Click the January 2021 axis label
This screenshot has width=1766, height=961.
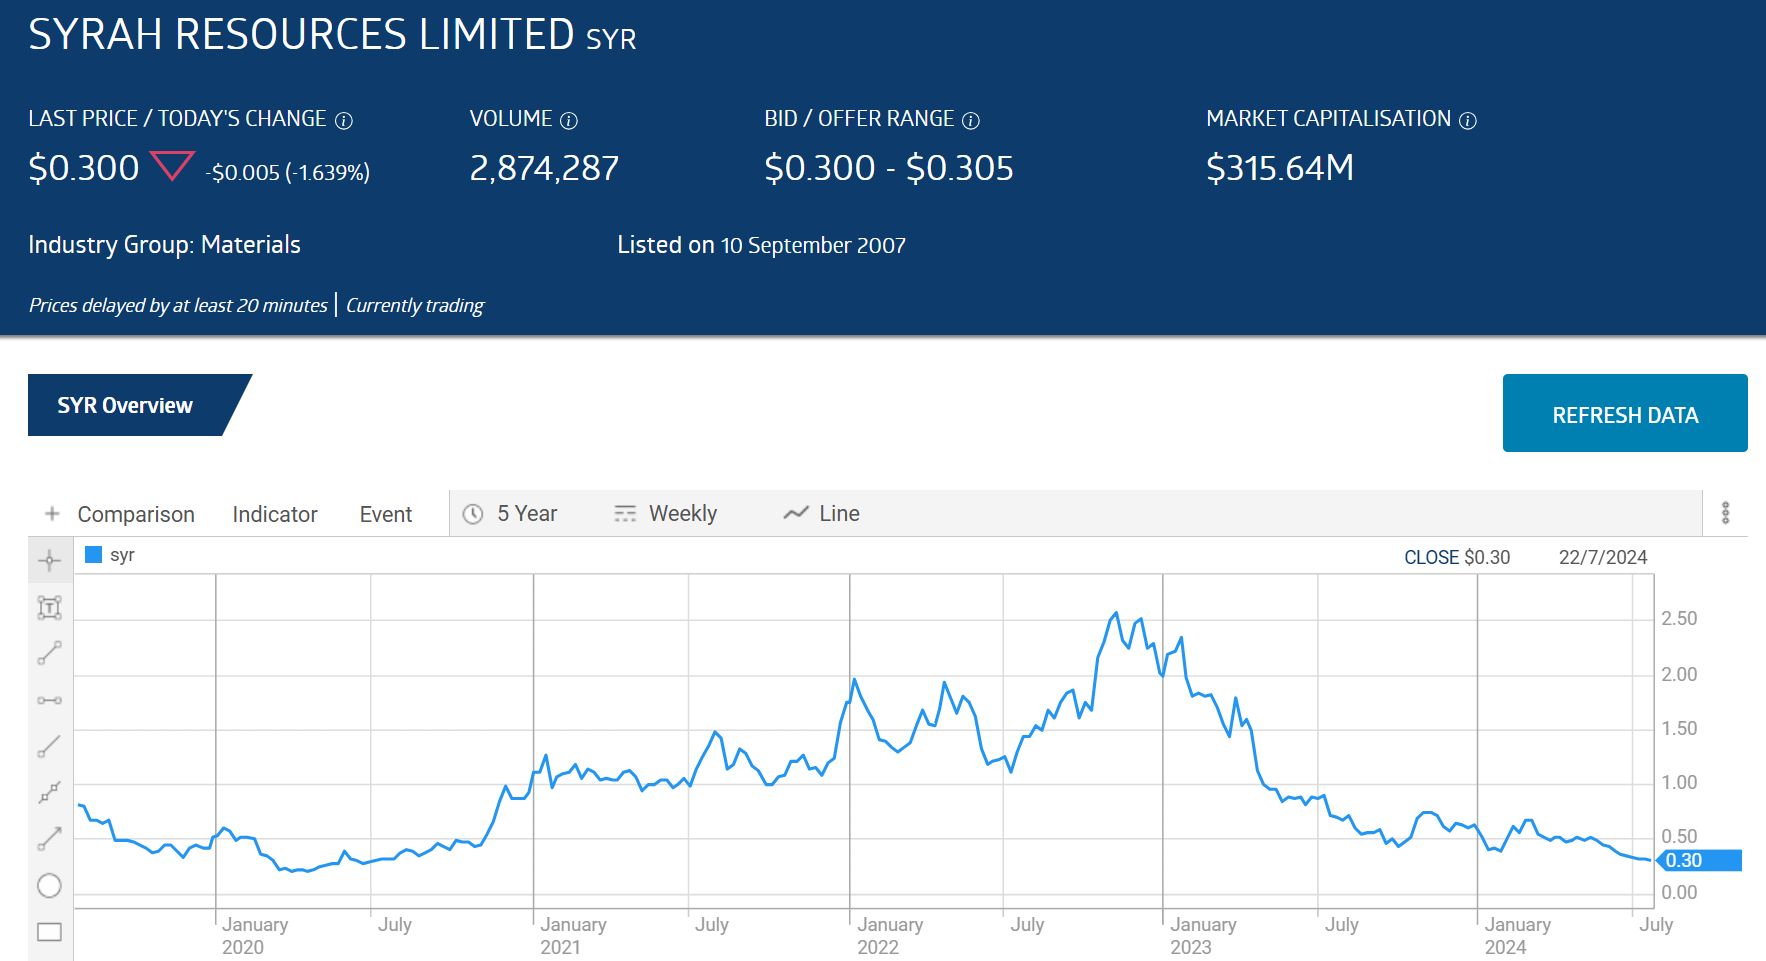point(573,935)
